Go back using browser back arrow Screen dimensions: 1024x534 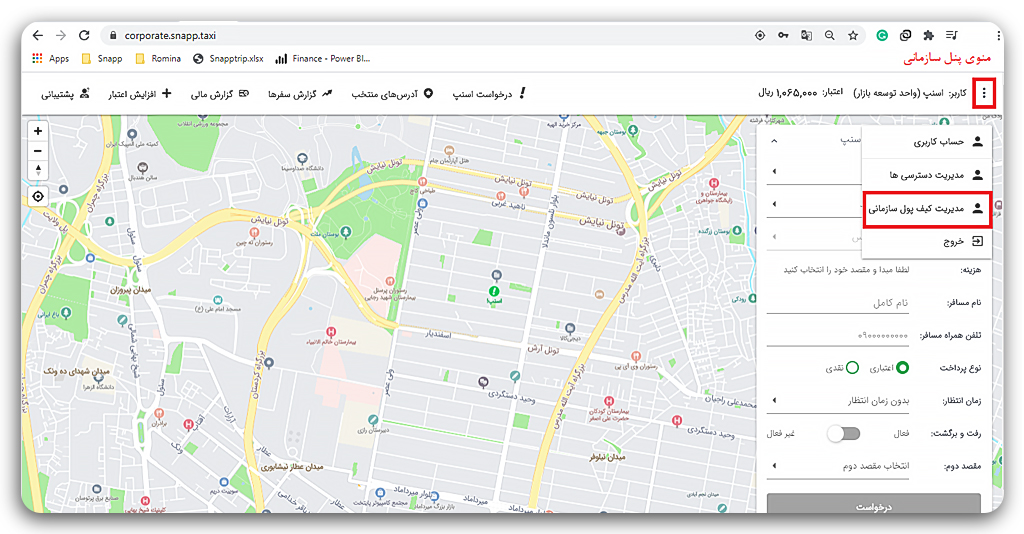[x=38, y=35]
